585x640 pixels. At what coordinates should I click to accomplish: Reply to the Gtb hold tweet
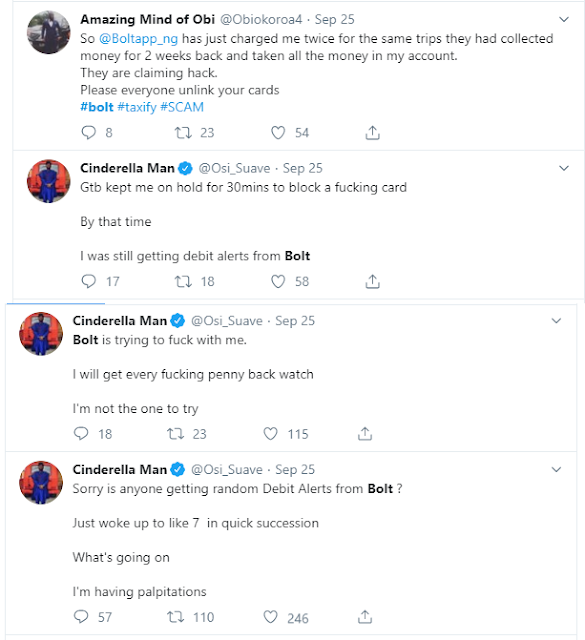pos(89,281)
